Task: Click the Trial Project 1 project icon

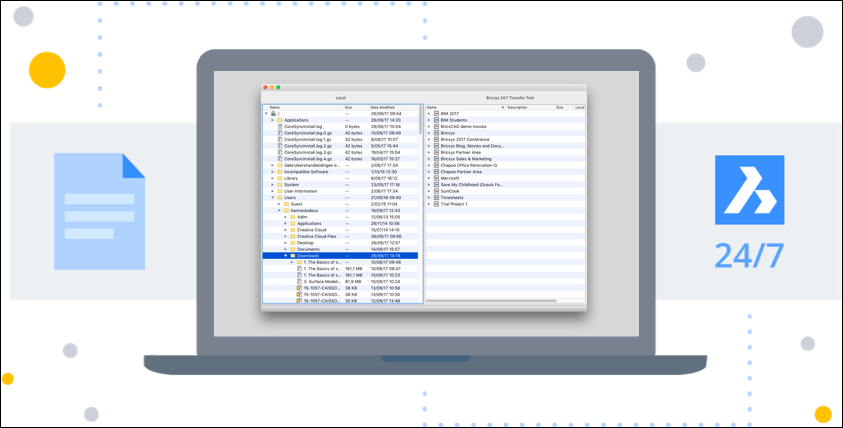Action: click(436, 204)
